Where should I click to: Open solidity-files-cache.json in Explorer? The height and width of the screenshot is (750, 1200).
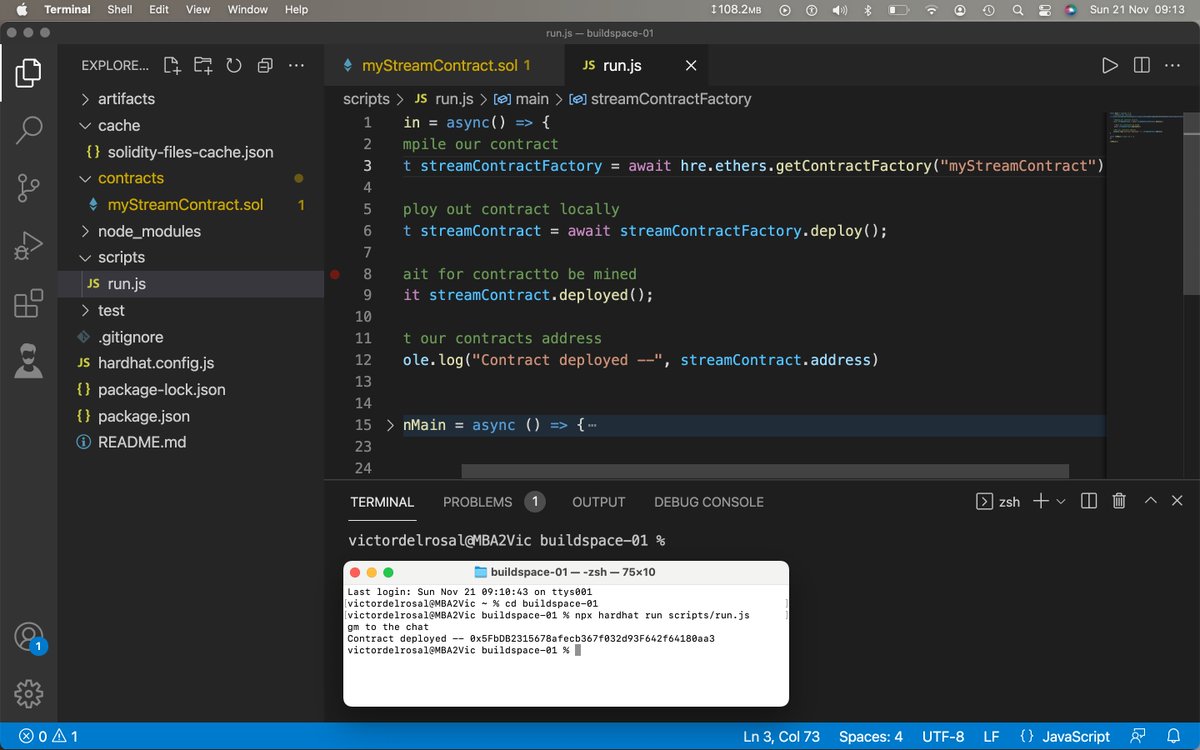pyautogui.click(x=190, y=152)
